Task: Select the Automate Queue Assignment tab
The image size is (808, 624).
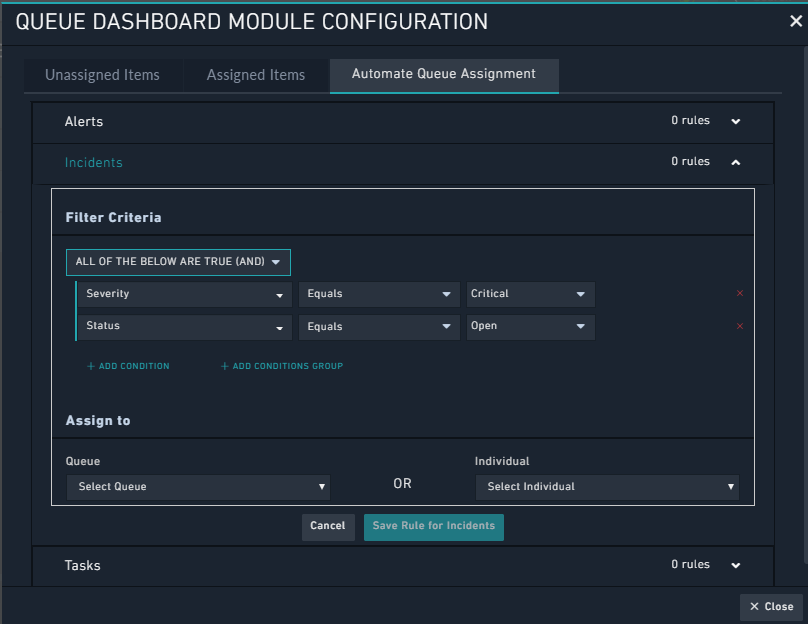Action: (x=444, y=75)
